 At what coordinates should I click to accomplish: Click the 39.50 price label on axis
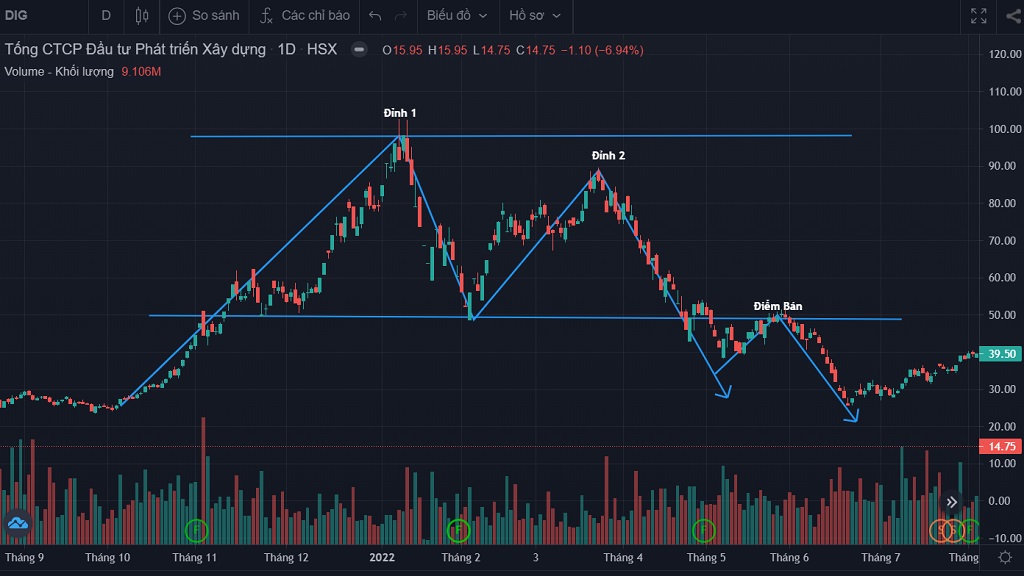[1000, 354]
